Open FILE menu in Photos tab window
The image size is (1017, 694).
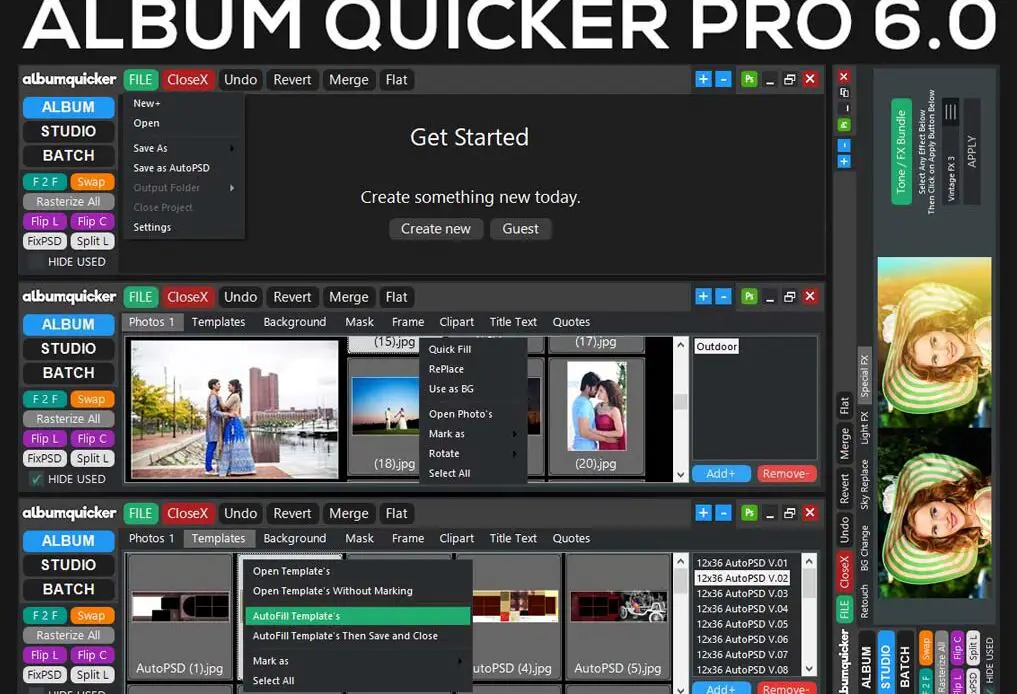pyautogui.click(x=140, y=296)
